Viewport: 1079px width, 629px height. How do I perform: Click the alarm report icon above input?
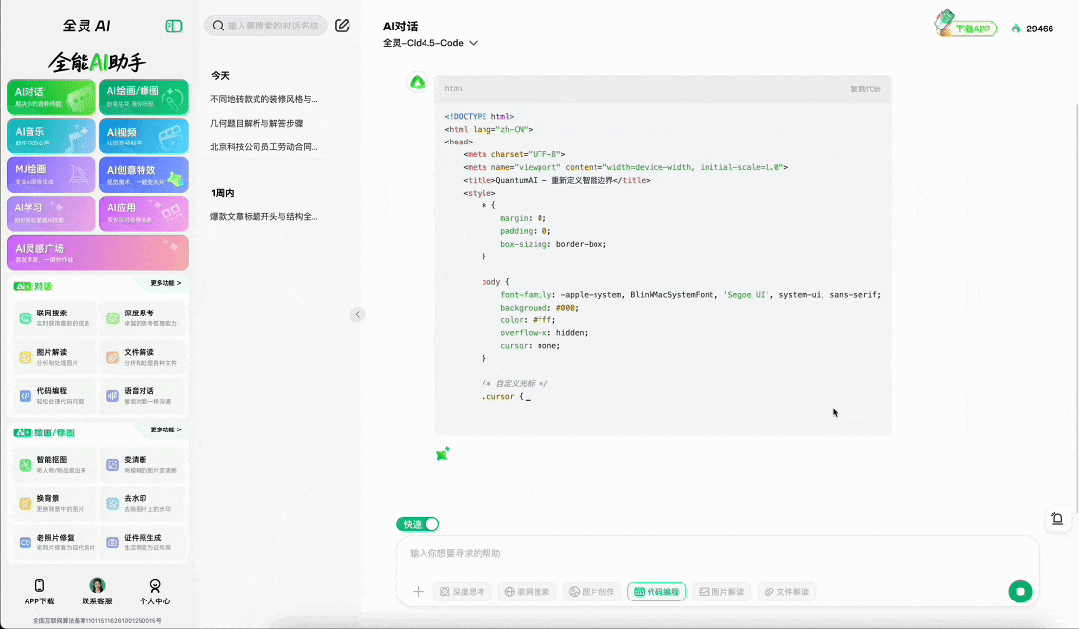pos(1057,519)
